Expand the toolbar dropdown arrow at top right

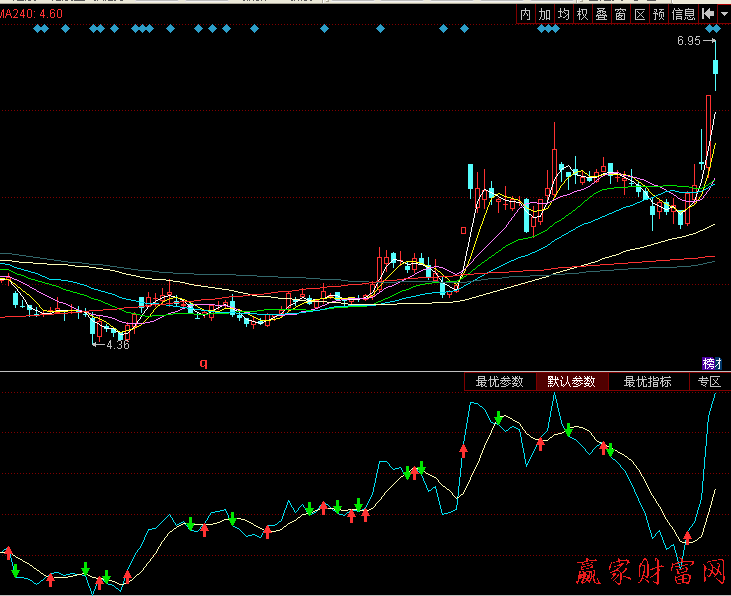(x=724, y=14)
